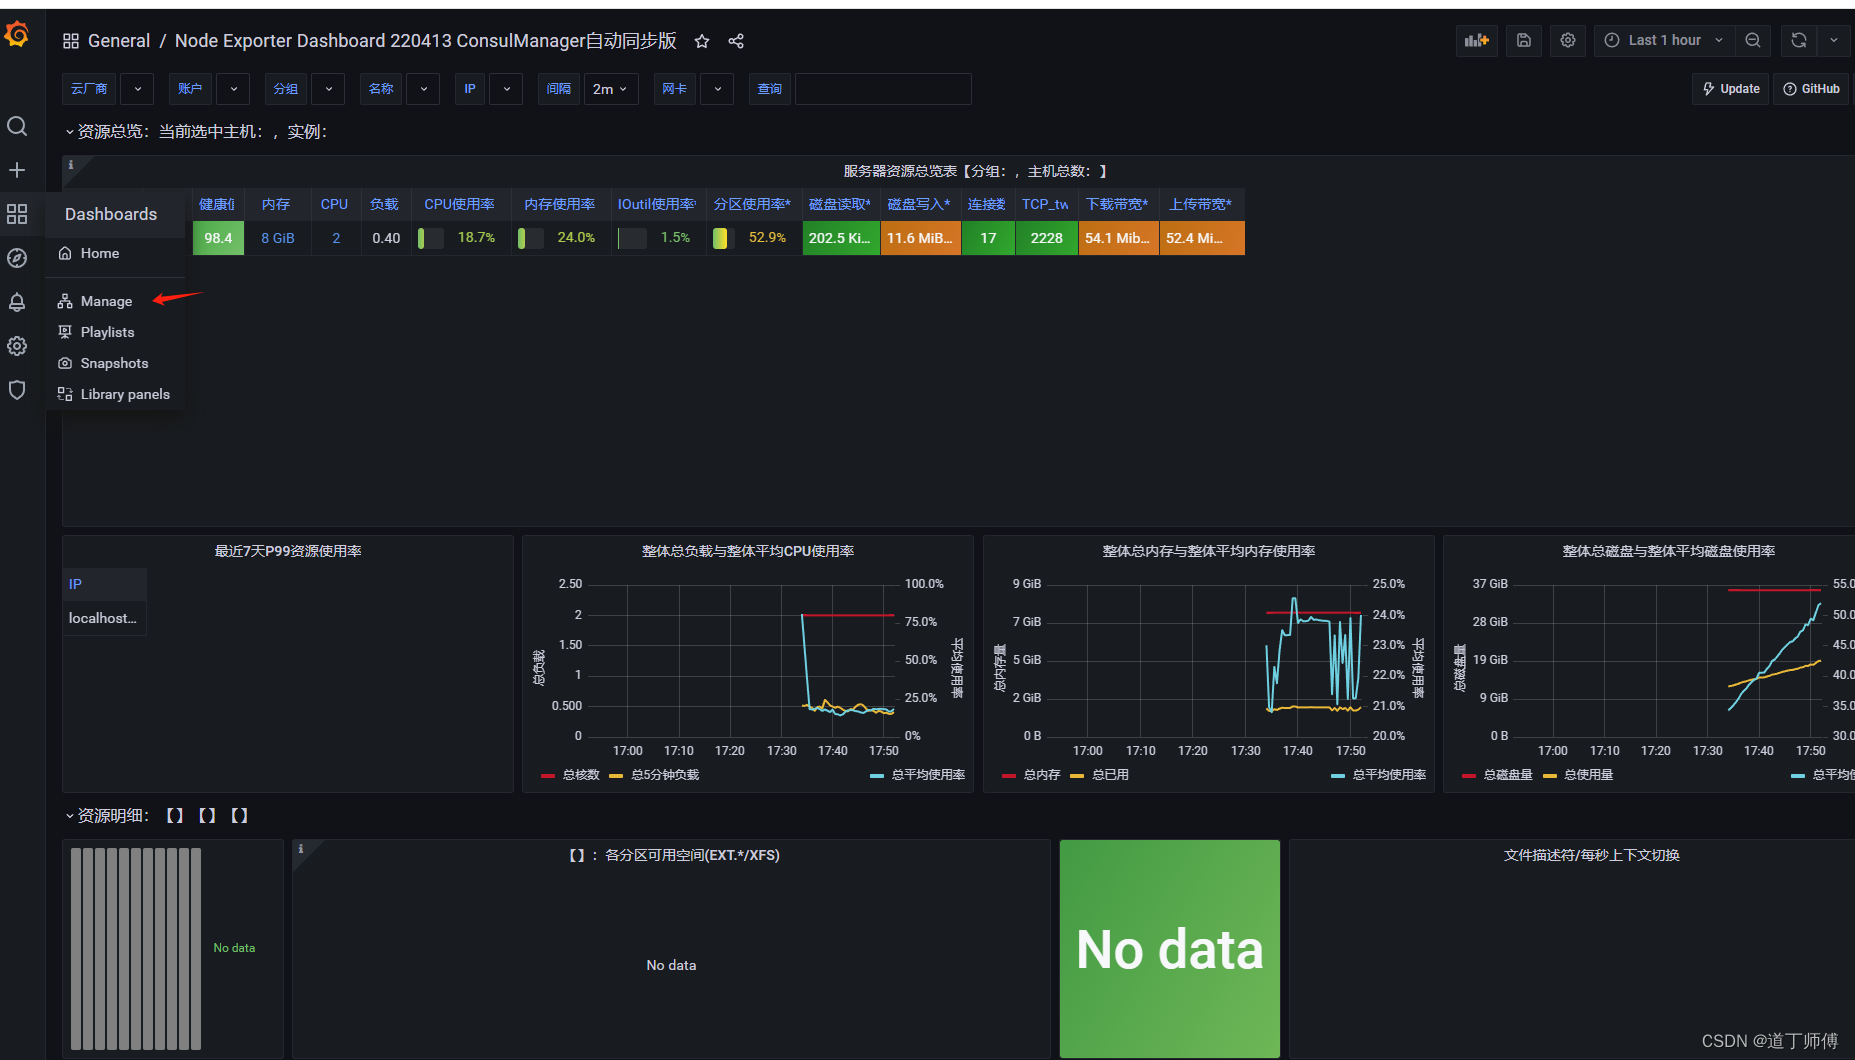This screenshot has height=1060, width=1855.
Task: Open the Dashboards grid icon in sidebar
Action: coord(17,214)
